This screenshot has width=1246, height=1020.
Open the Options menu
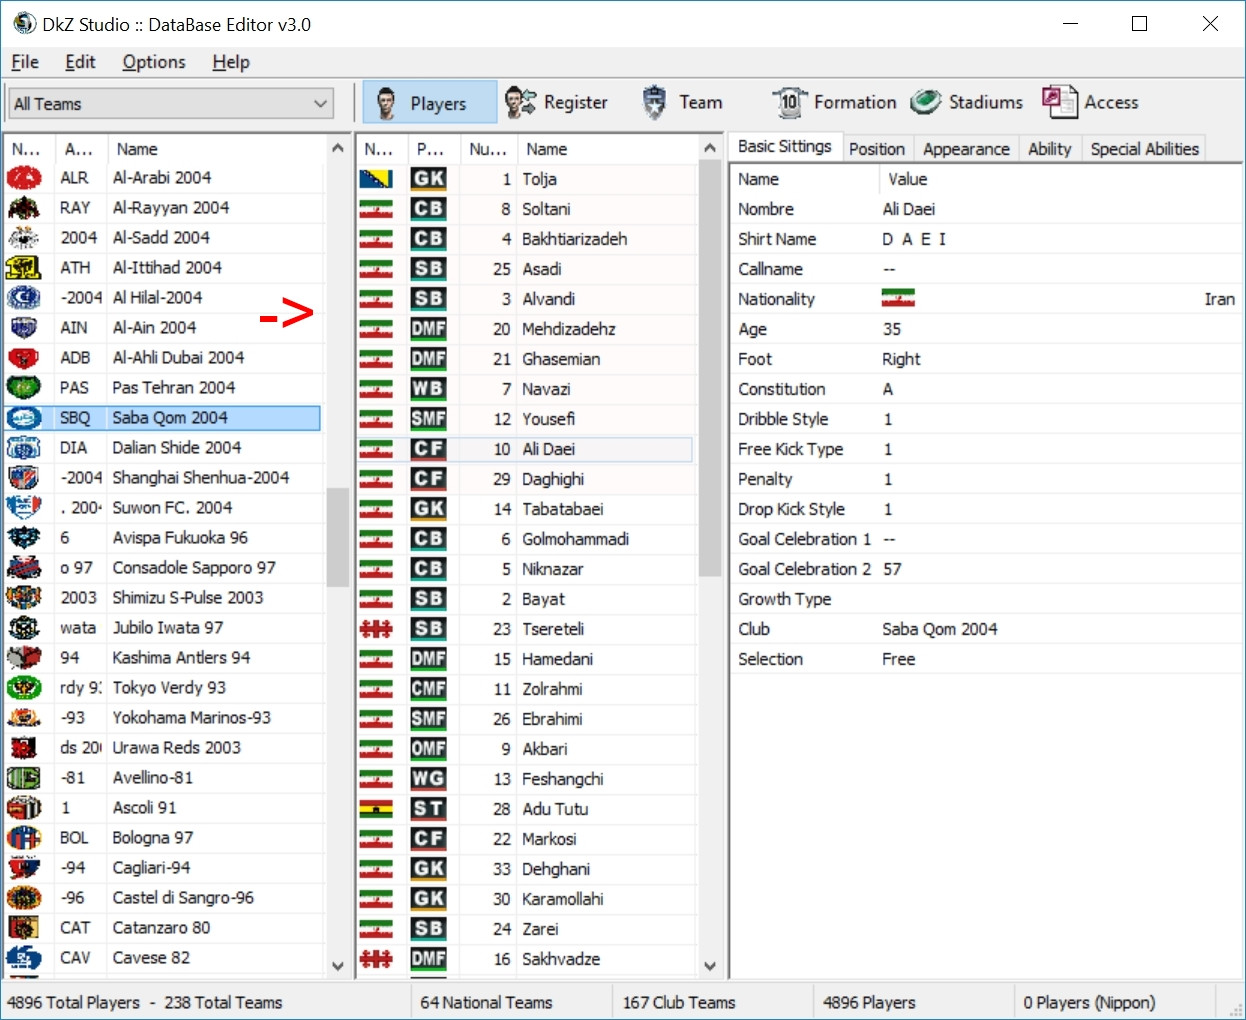[154, 62]
